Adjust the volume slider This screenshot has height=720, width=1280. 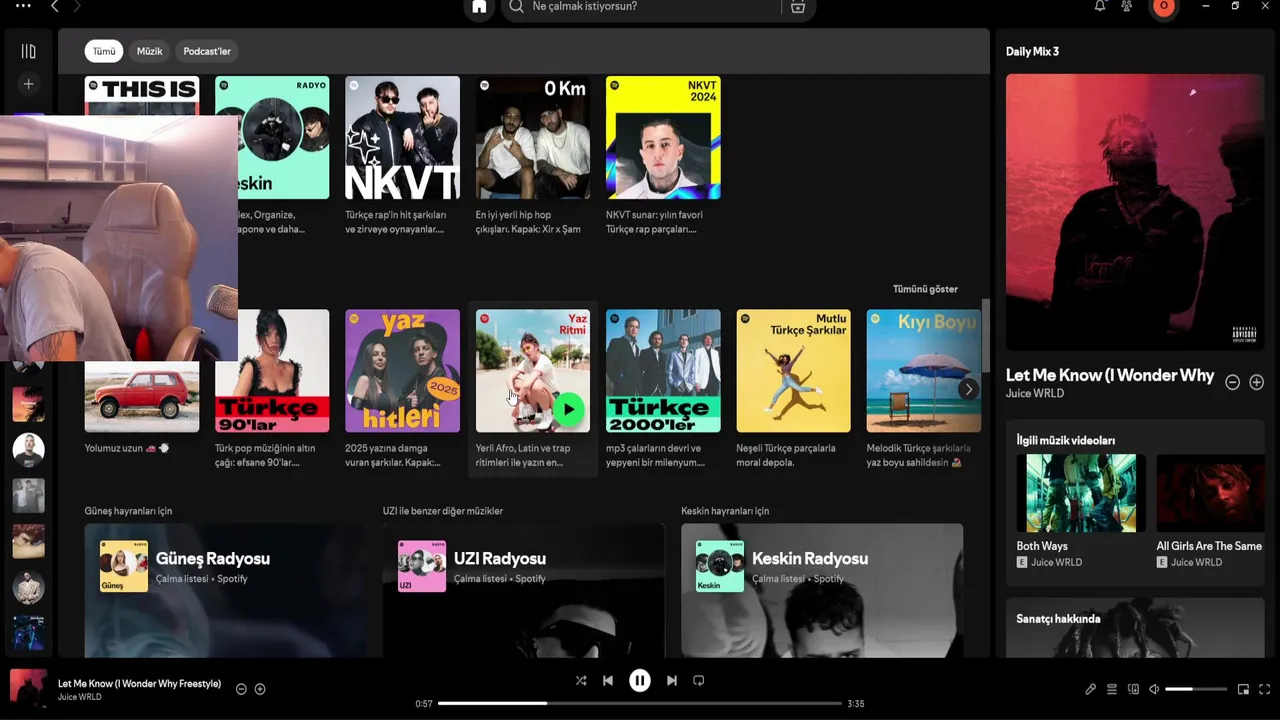pyautogui.click(x=1196, y=689)
